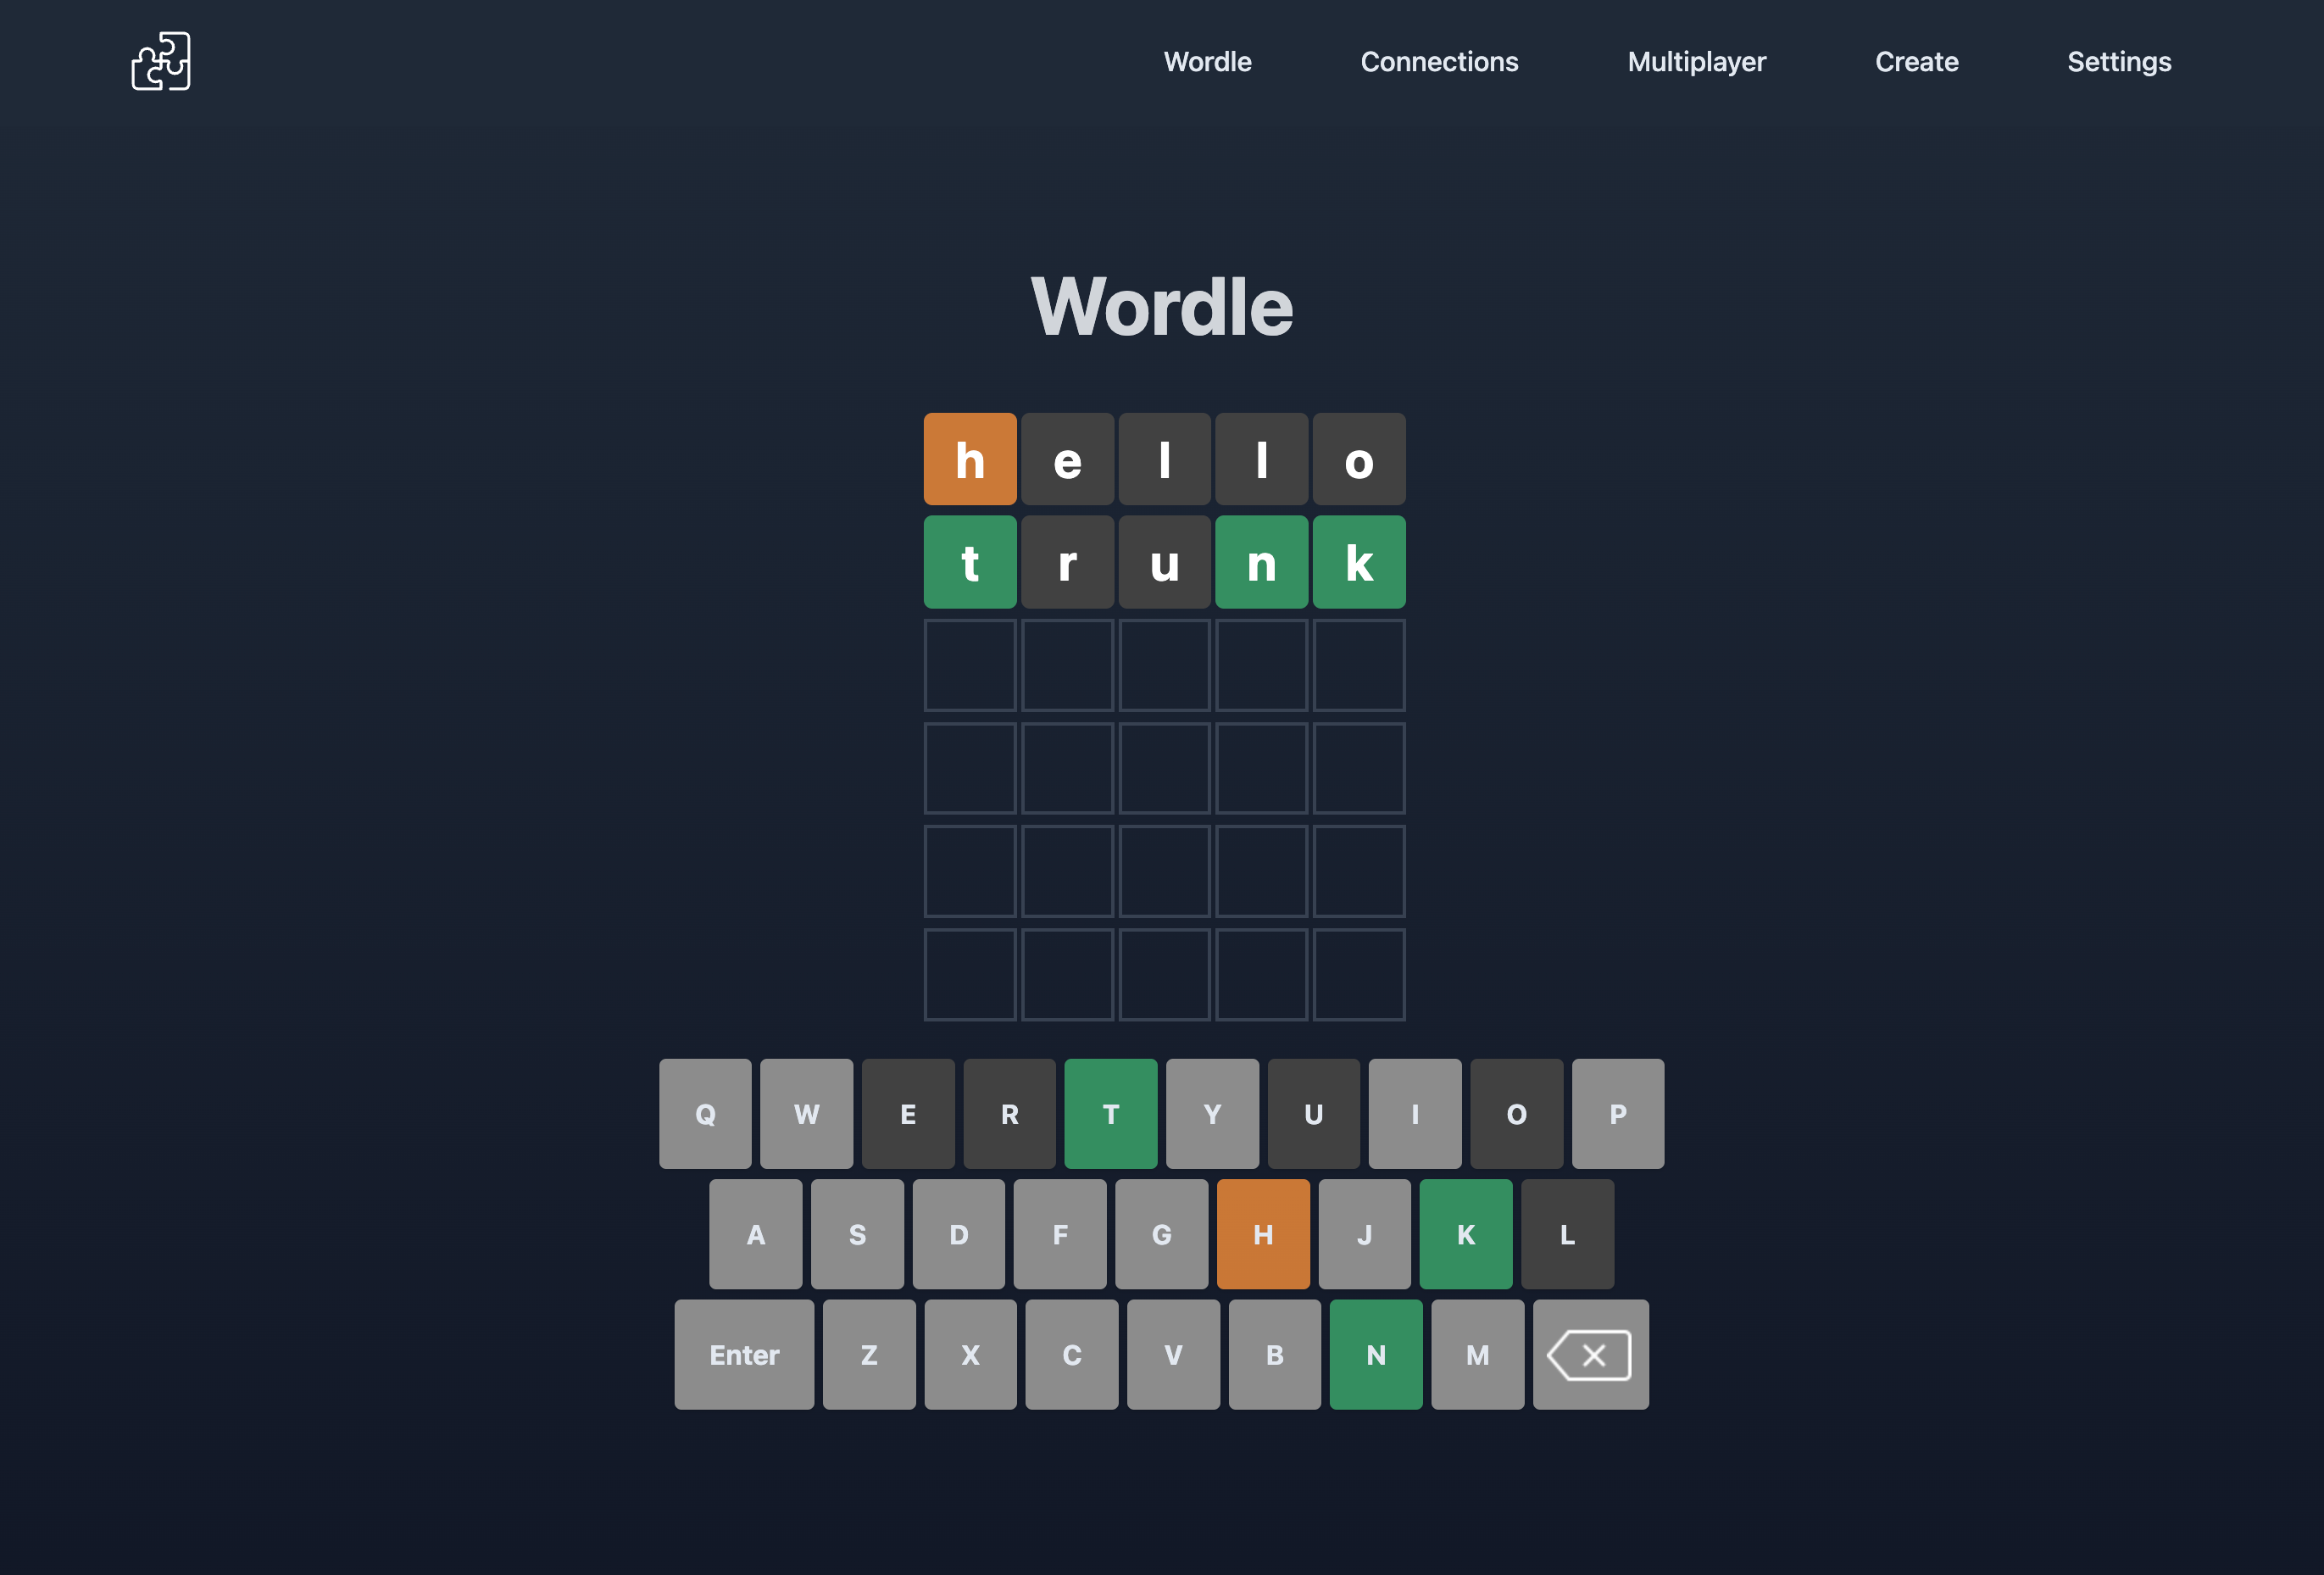Tap the dark R key

coord(1009,1113)
